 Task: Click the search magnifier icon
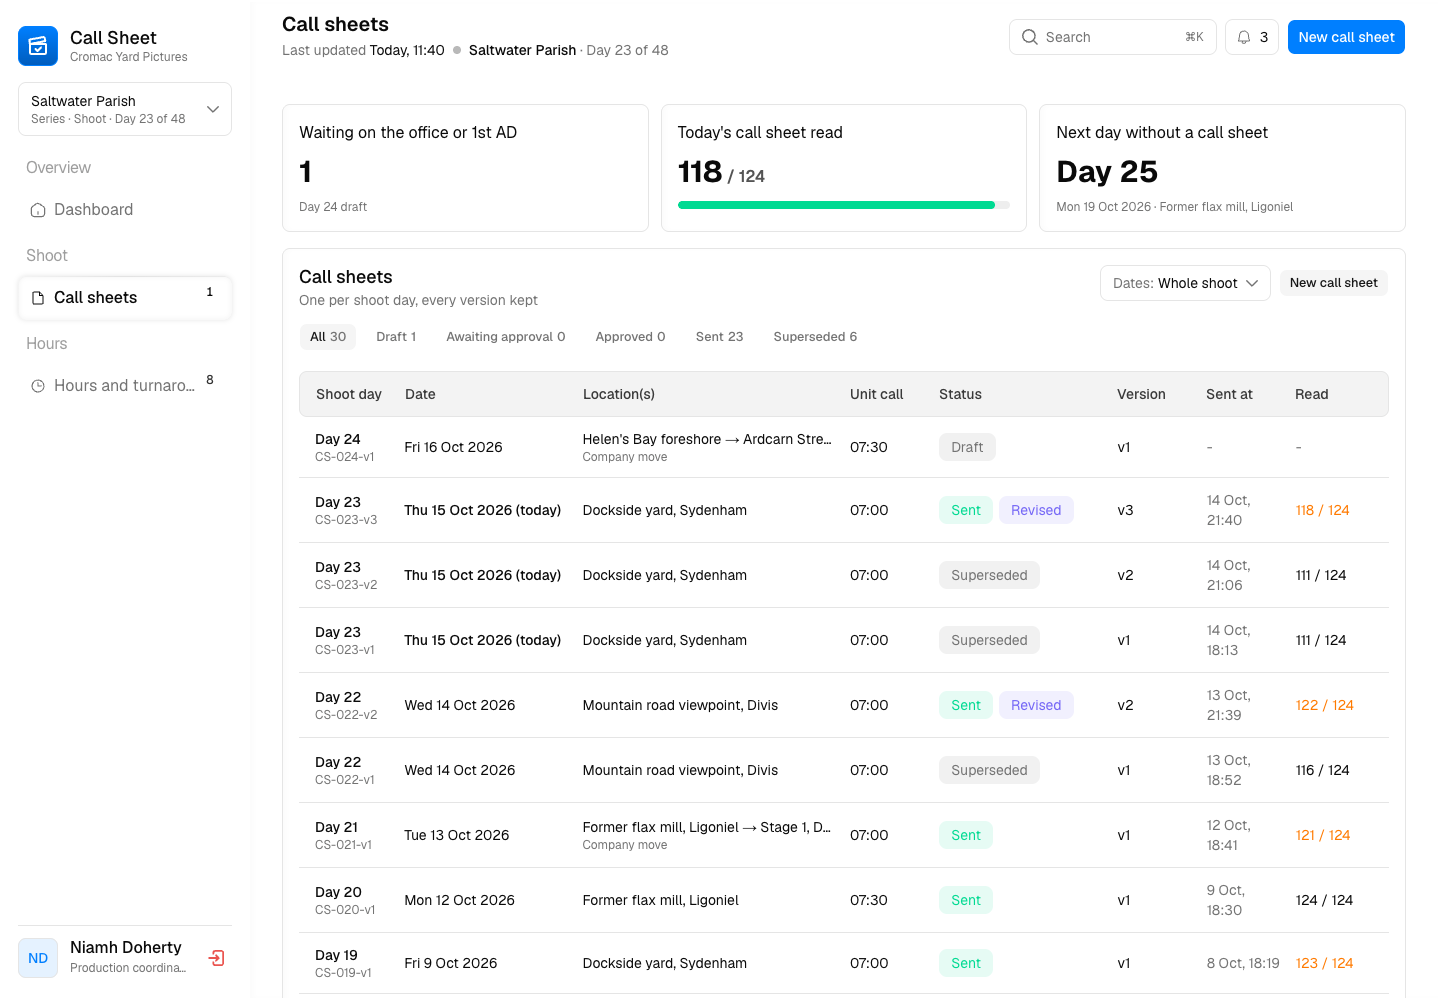click(1030, 37)
